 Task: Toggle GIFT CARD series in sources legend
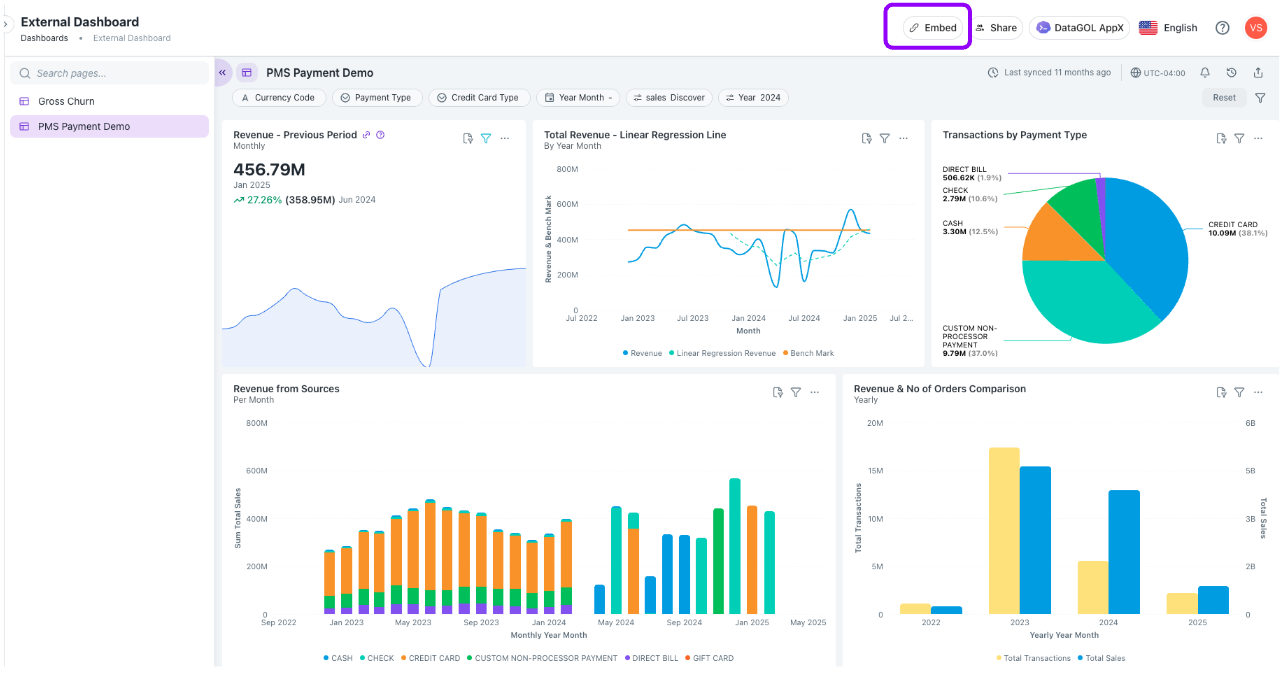point(709,658)
